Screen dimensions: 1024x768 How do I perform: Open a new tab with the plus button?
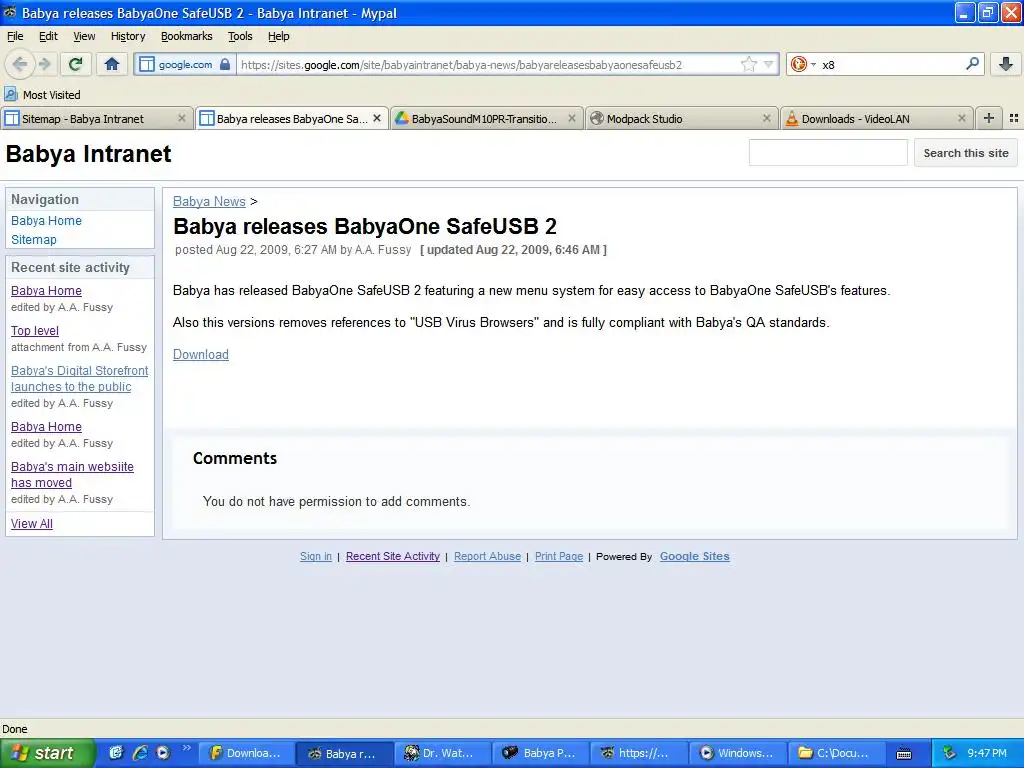click(x=989, y=118)
